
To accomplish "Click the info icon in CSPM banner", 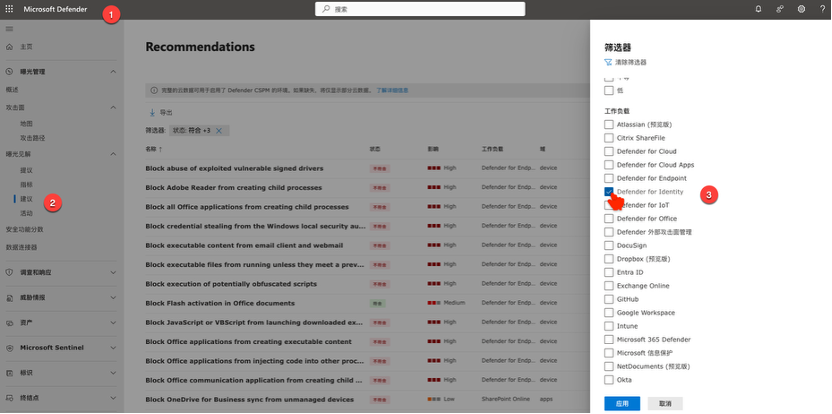I will tap(154, 90).
